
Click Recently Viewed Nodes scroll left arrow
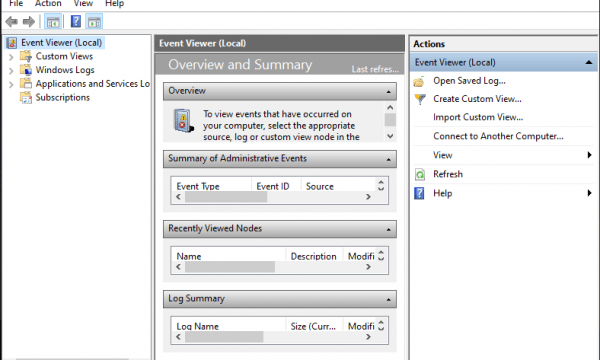(178, 267)
